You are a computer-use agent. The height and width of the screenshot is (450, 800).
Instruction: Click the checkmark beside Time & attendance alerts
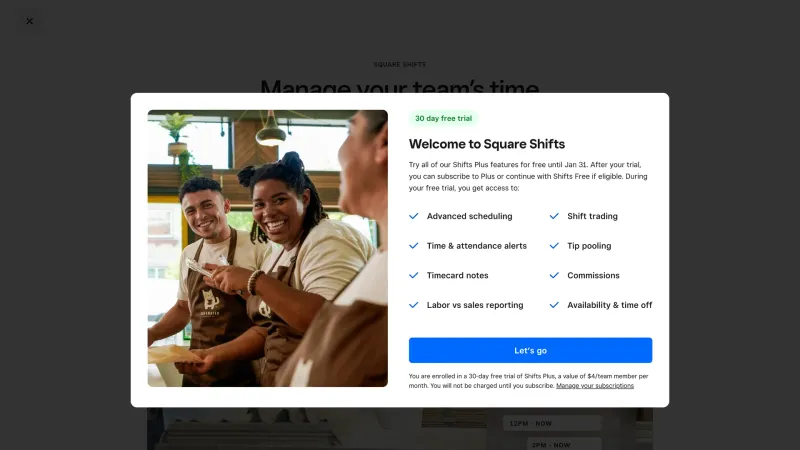(414, 245)
